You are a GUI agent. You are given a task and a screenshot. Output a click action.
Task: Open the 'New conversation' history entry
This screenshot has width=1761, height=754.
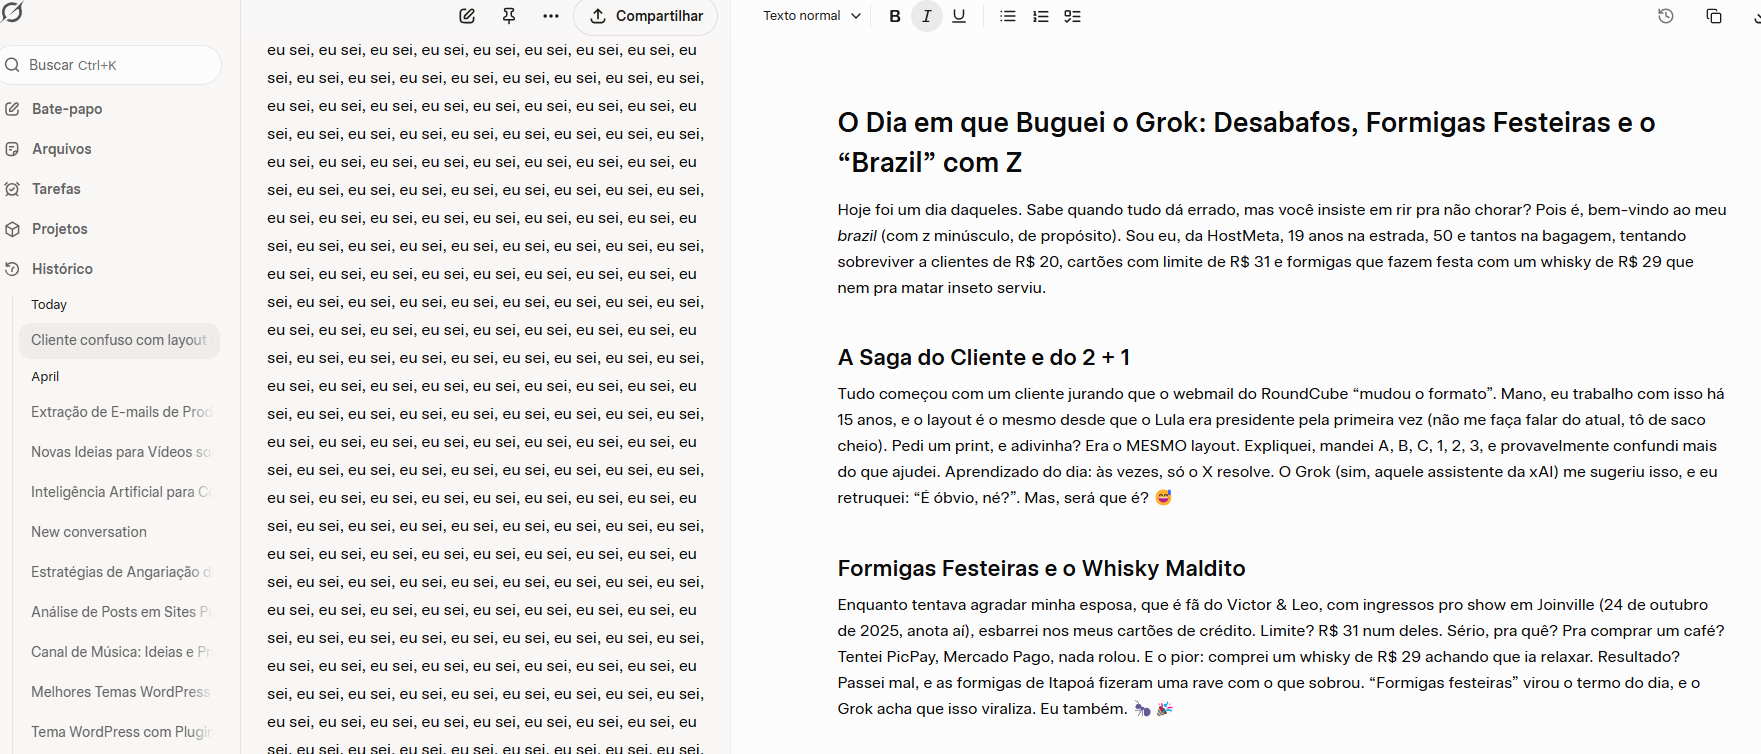point(89,532)
